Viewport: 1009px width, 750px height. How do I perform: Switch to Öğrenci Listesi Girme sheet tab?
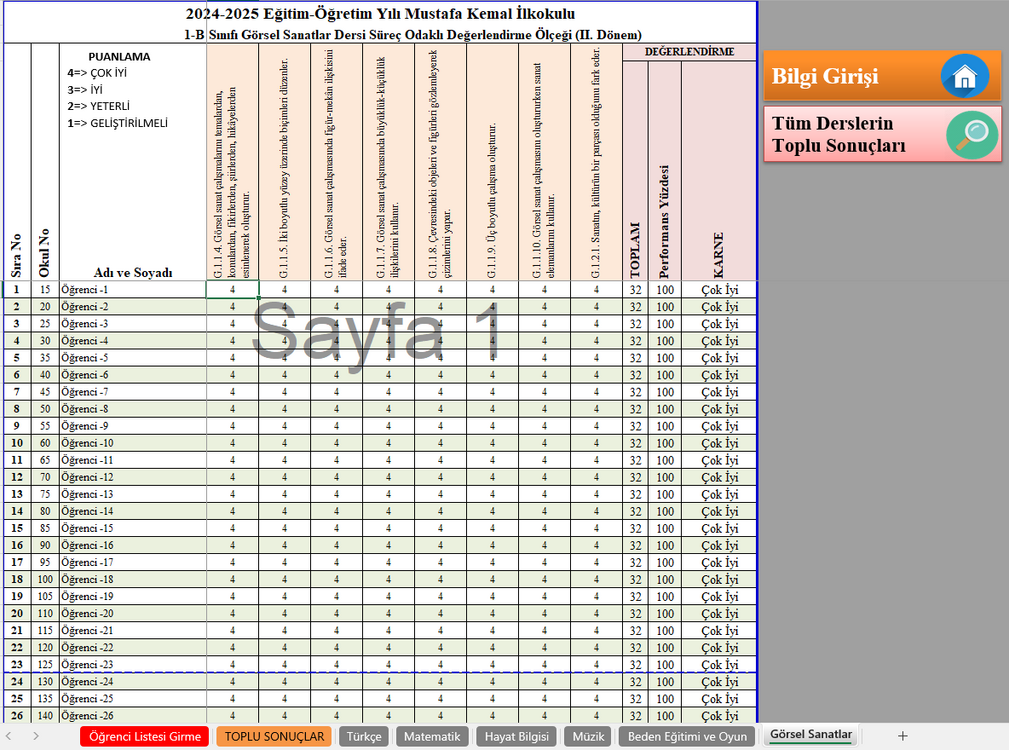(x=145, y=736)
